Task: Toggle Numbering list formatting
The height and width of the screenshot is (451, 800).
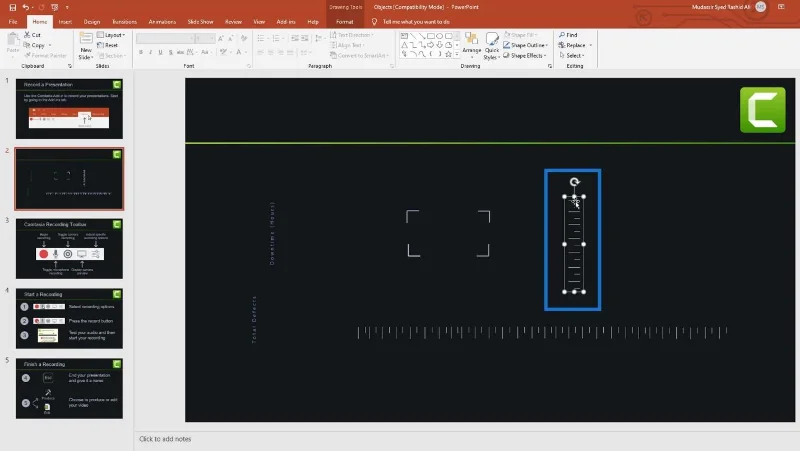Action: click(278, 38)
